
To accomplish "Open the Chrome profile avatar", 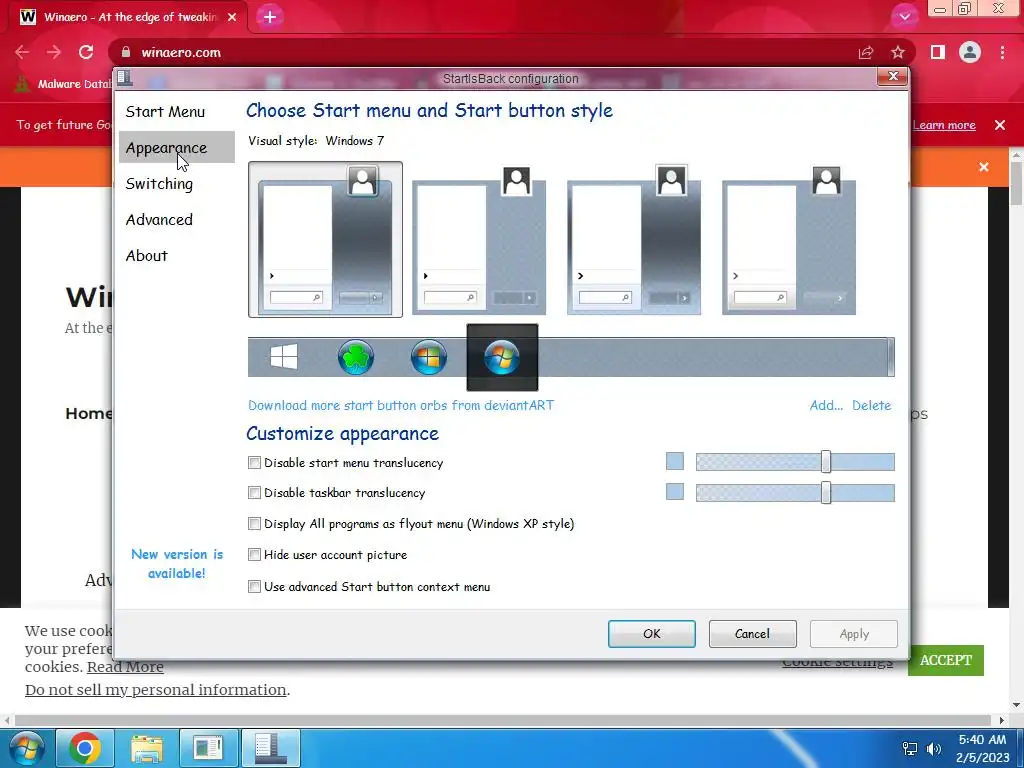I will (x=970, y=52).
